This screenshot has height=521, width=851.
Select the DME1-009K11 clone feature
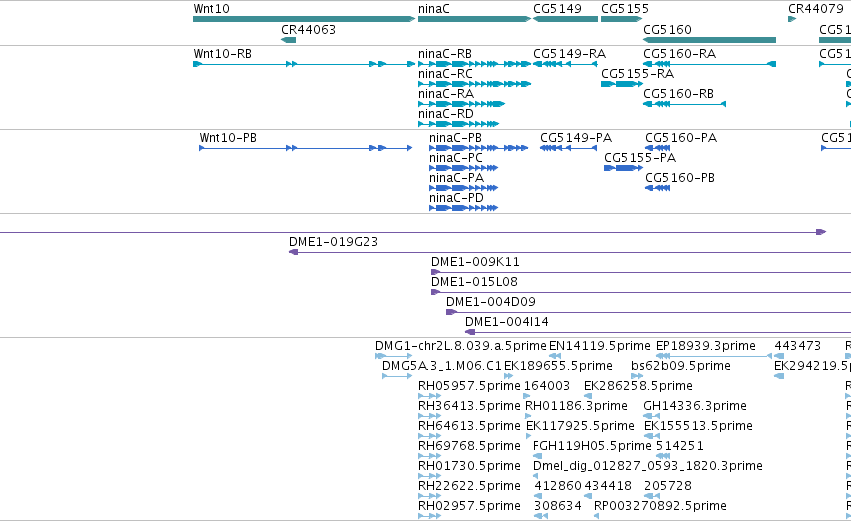641,272
